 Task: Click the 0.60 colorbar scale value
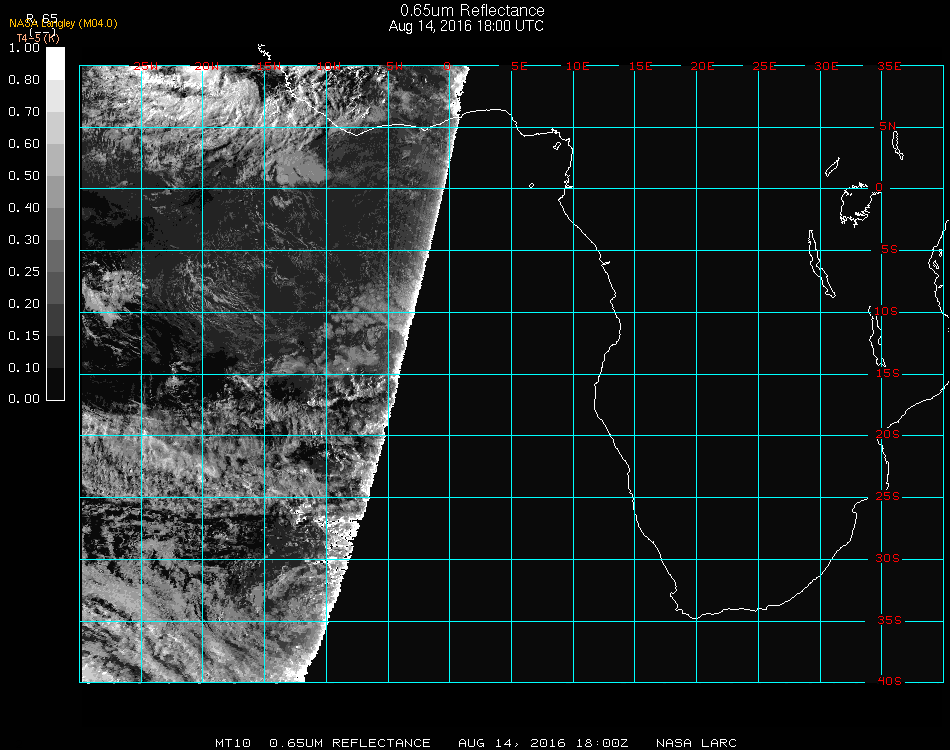(x=24, y=144)
